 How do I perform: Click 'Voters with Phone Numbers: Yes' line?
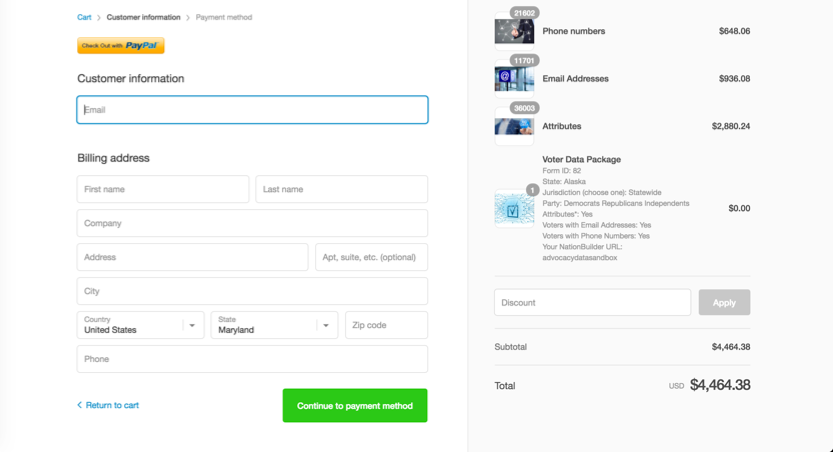tap(596, 236)
